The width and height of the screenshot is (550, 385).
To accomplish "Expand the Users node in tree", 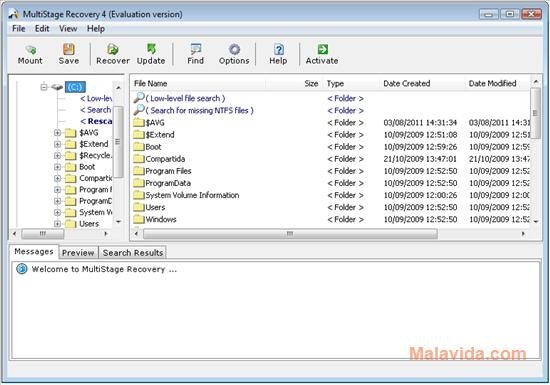I will (x=58, y=224).
